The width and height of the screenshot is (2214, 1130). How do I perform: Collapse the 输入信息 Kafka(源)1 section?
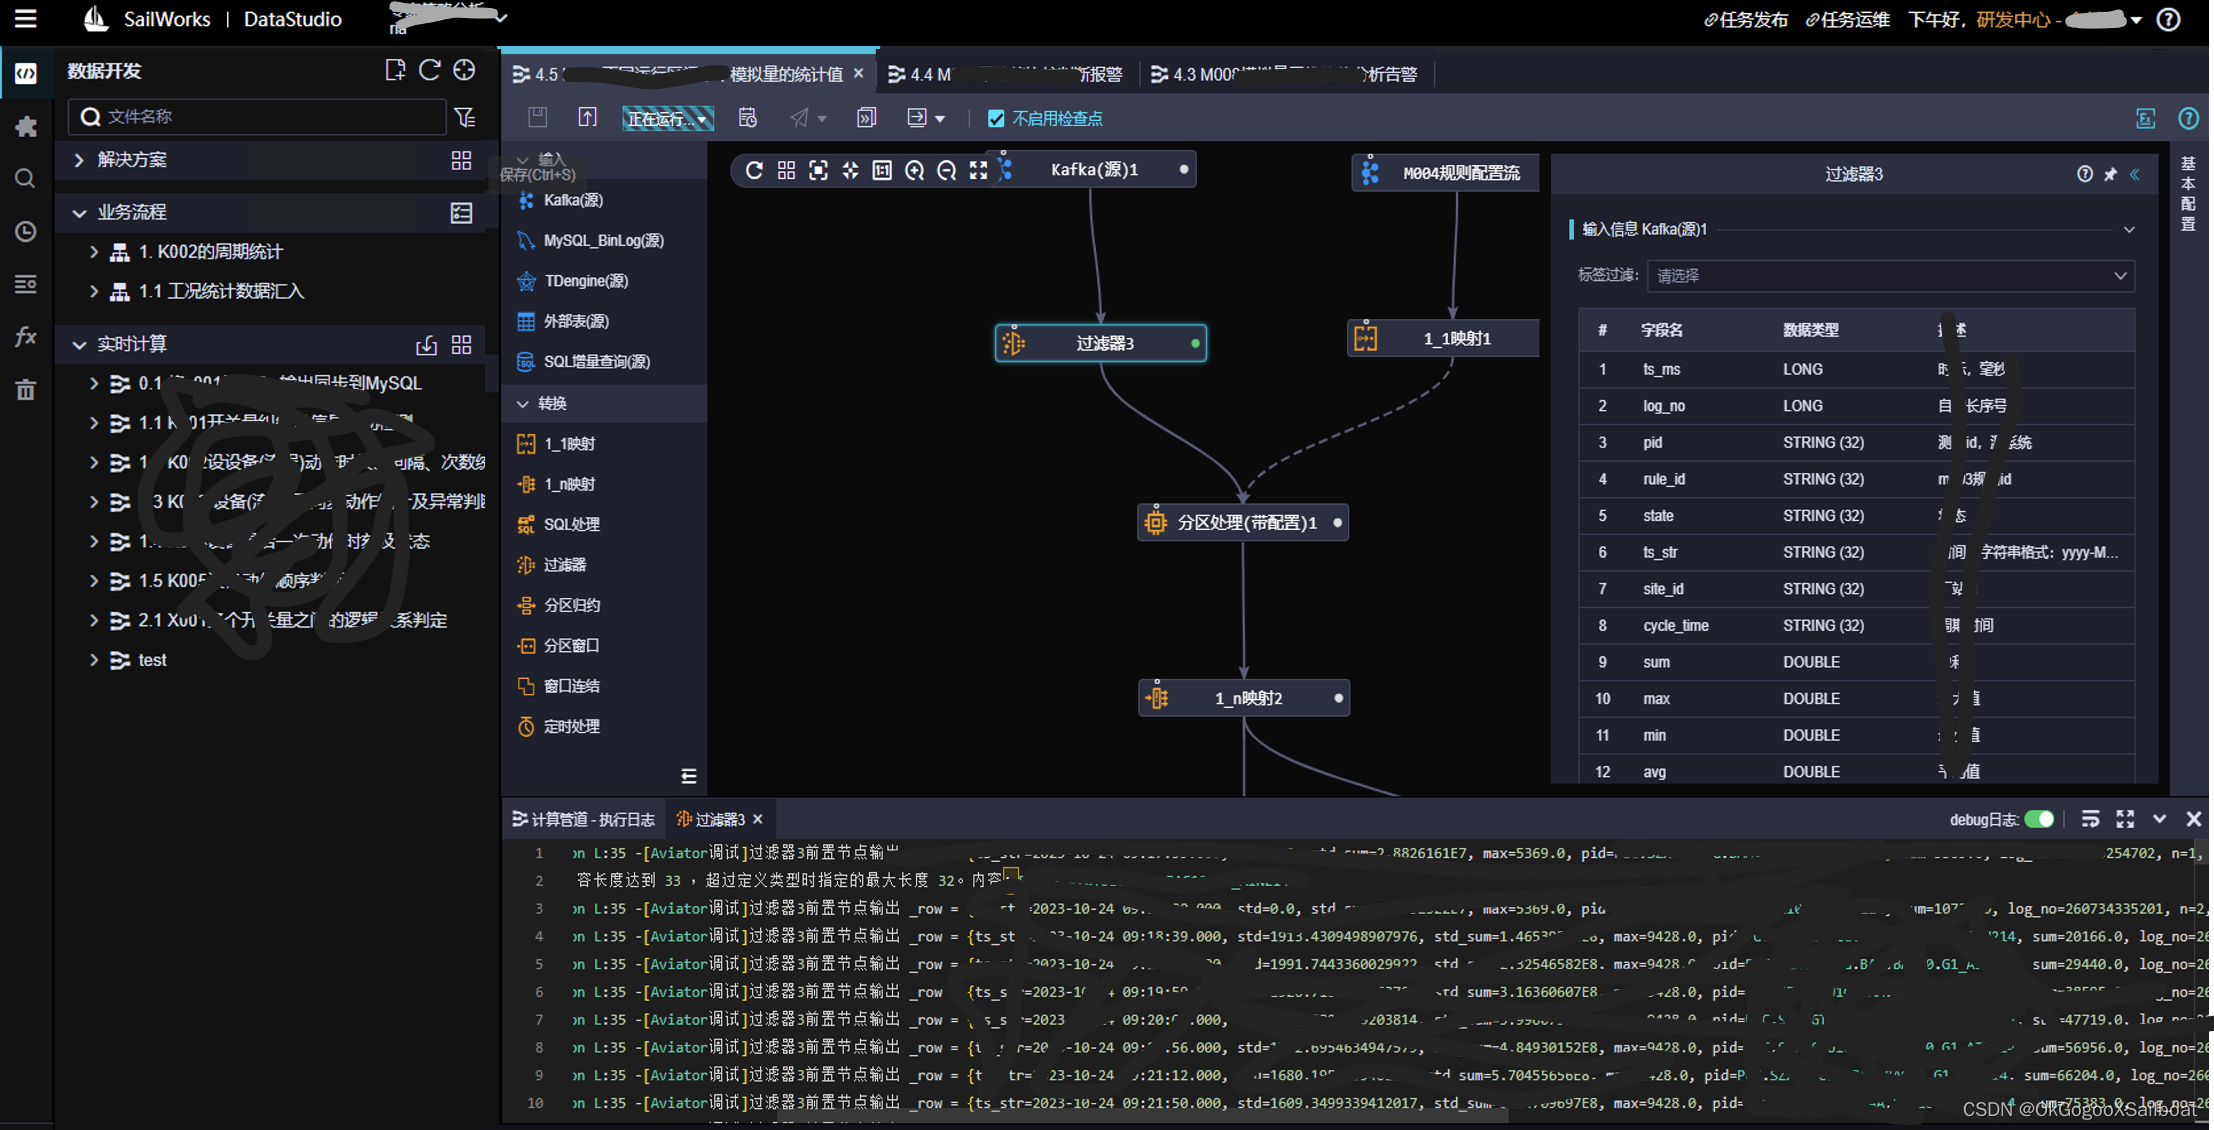click(2129, 229)
